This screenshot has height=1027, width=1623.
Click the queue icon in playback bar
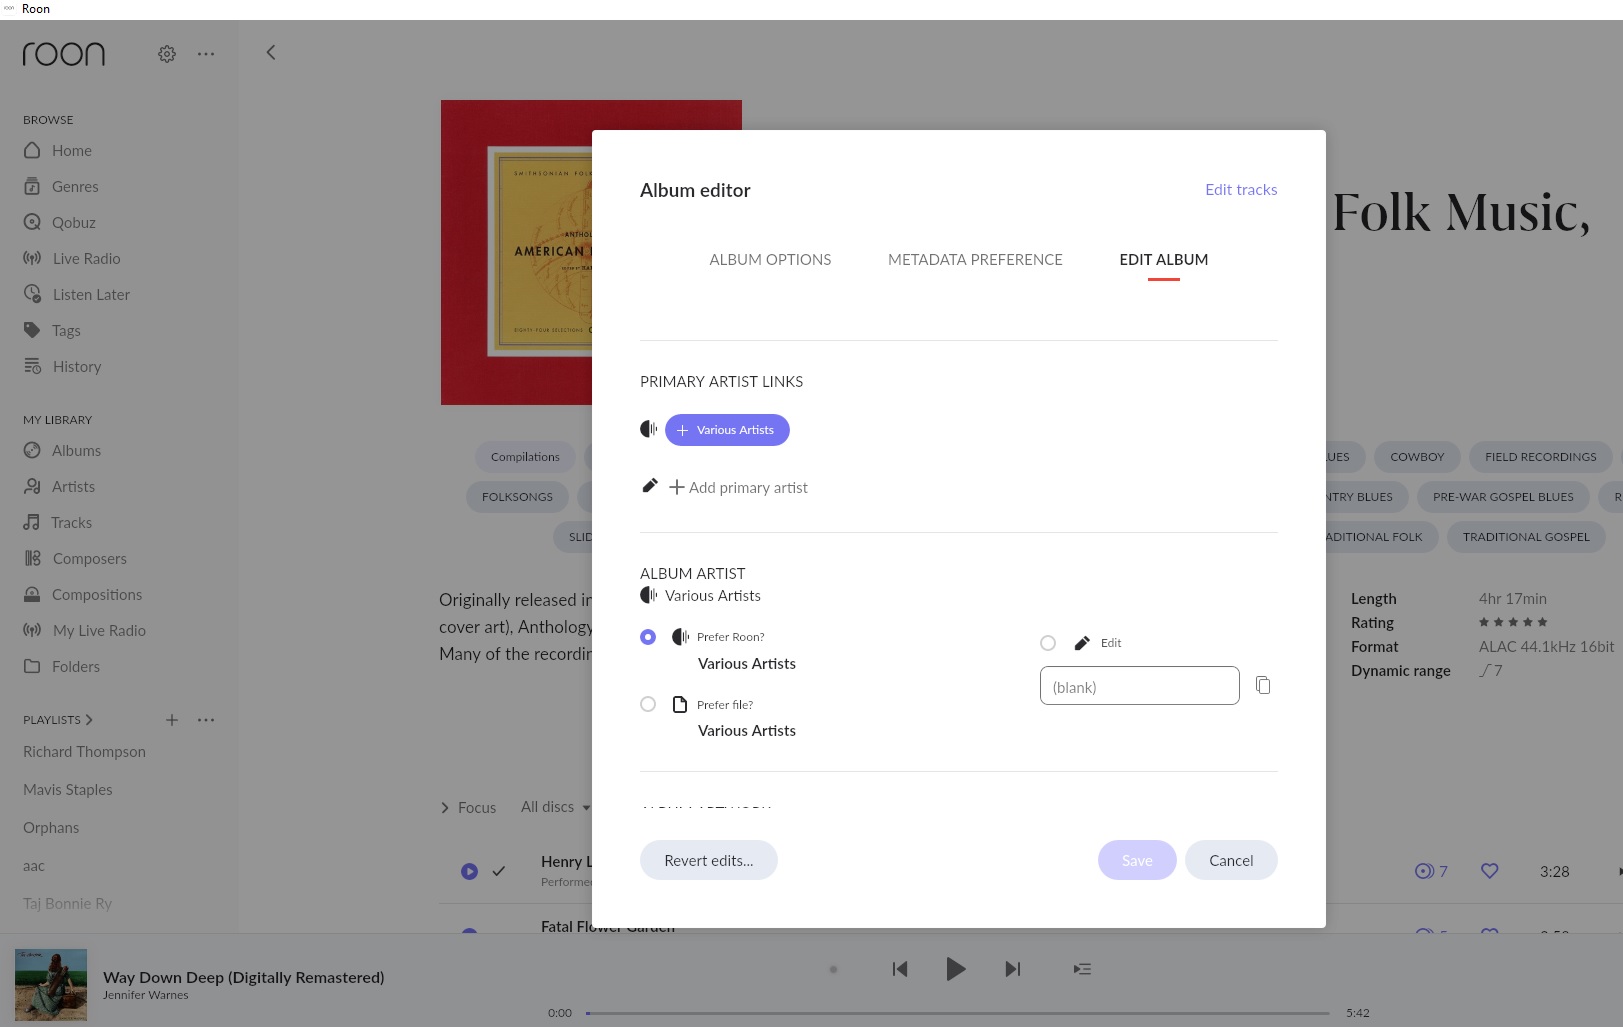[x=1082, y=969]
